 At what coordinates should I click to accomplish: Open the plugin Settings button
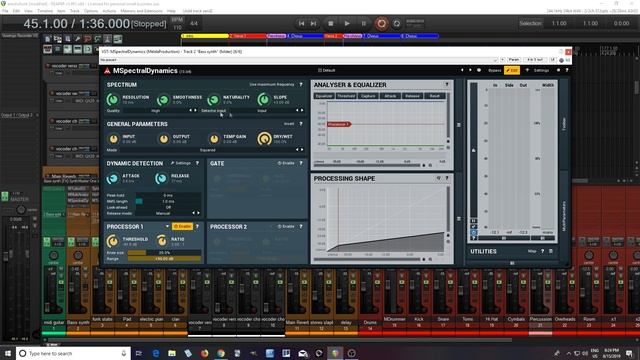point(541,71)
